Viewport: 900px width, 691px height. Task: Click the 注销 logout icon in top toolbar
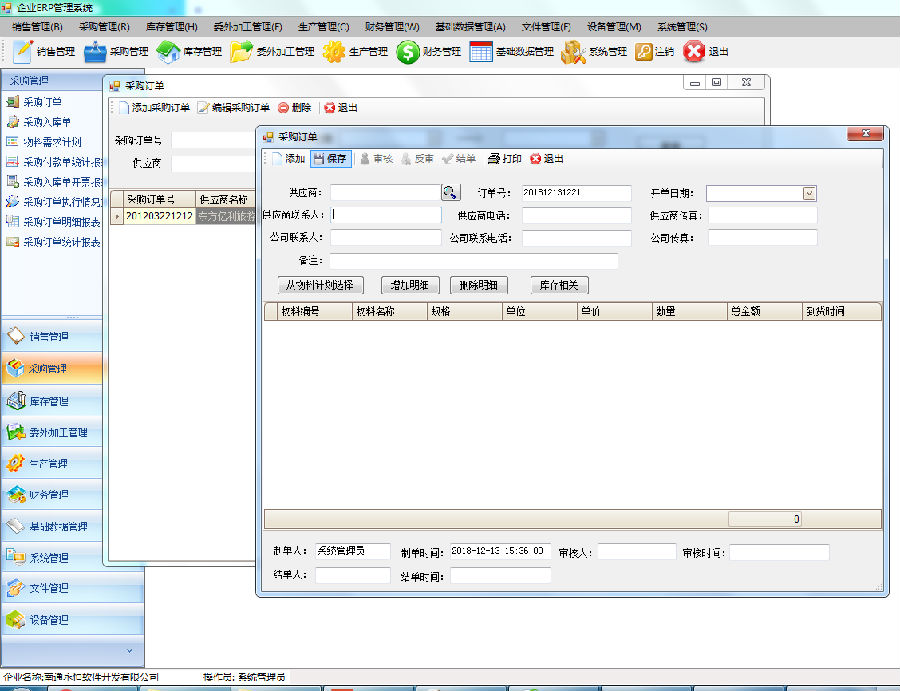click(644, 52)
